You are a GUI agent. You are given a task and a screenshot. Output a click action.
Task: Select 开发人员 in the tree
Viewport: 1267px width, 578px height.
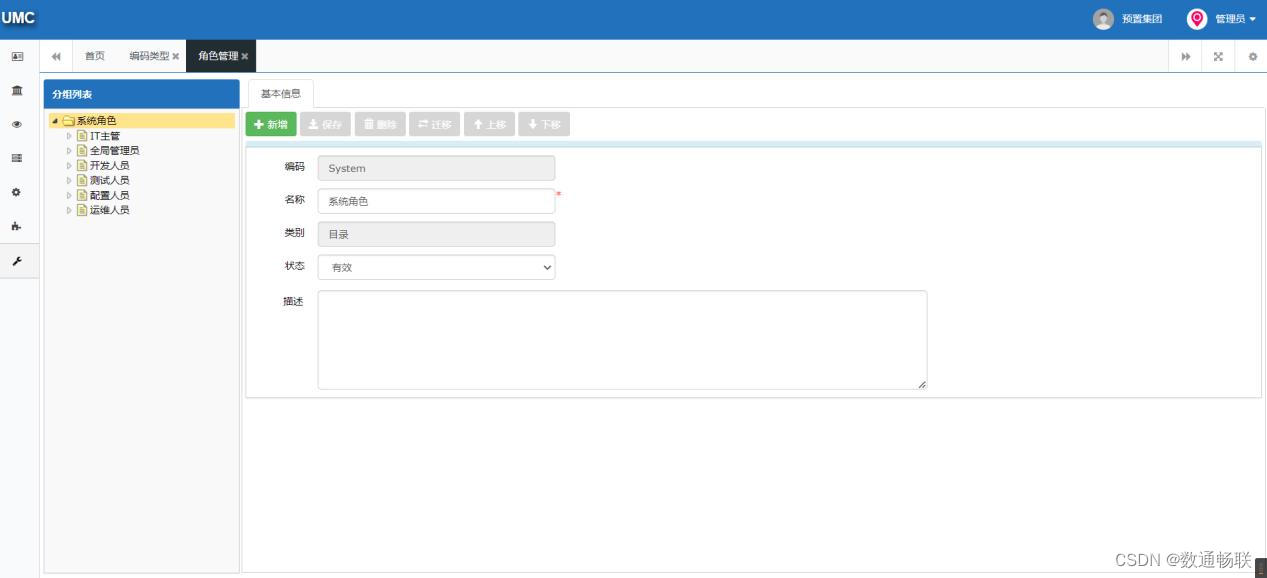(110, 166)
